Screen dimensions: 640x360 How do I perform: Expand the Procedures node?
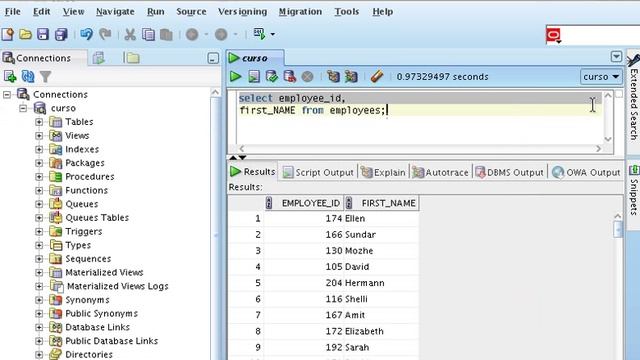[39, 176]
